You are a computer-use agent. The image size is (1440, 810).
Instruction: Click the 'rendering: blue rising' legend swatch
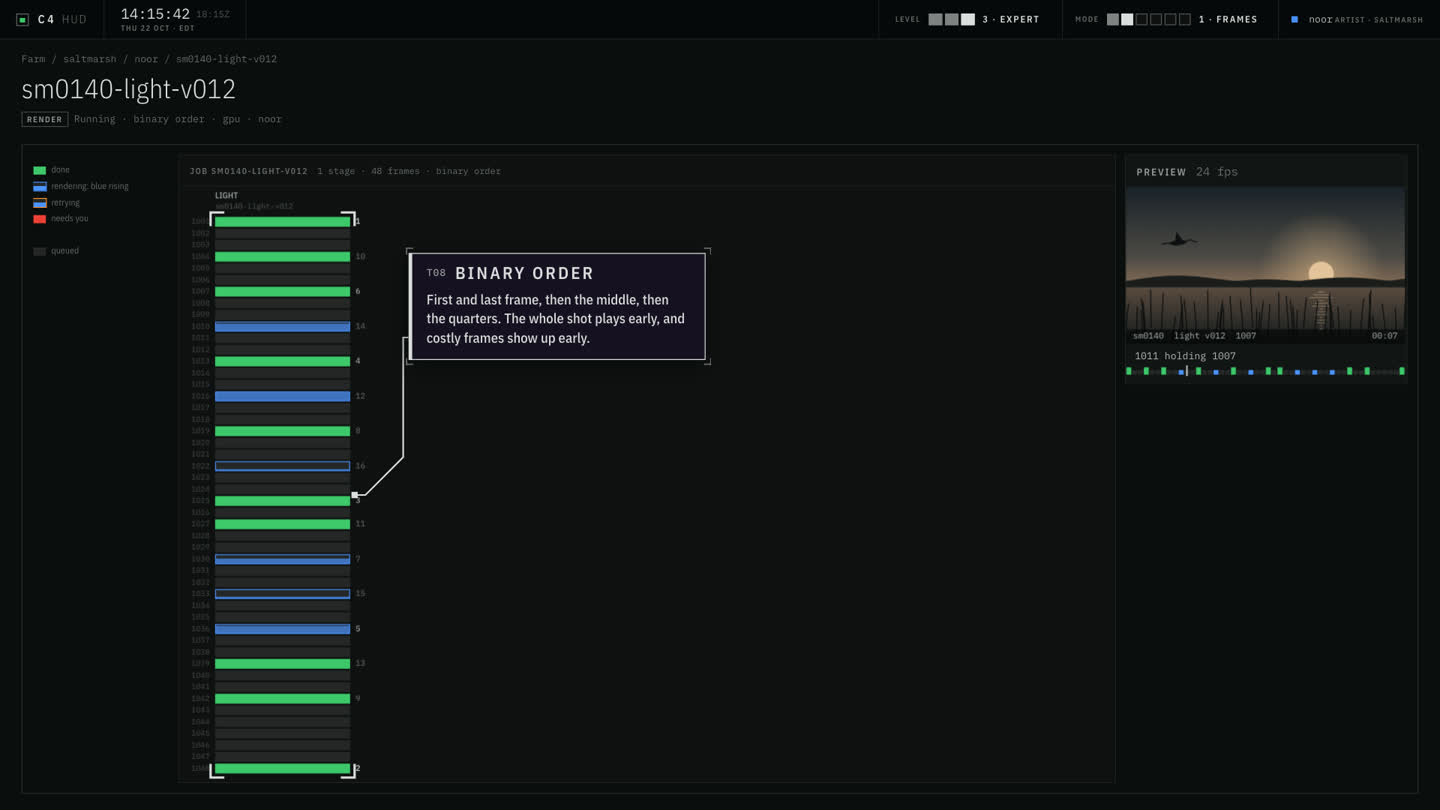(x=40, y=186)
